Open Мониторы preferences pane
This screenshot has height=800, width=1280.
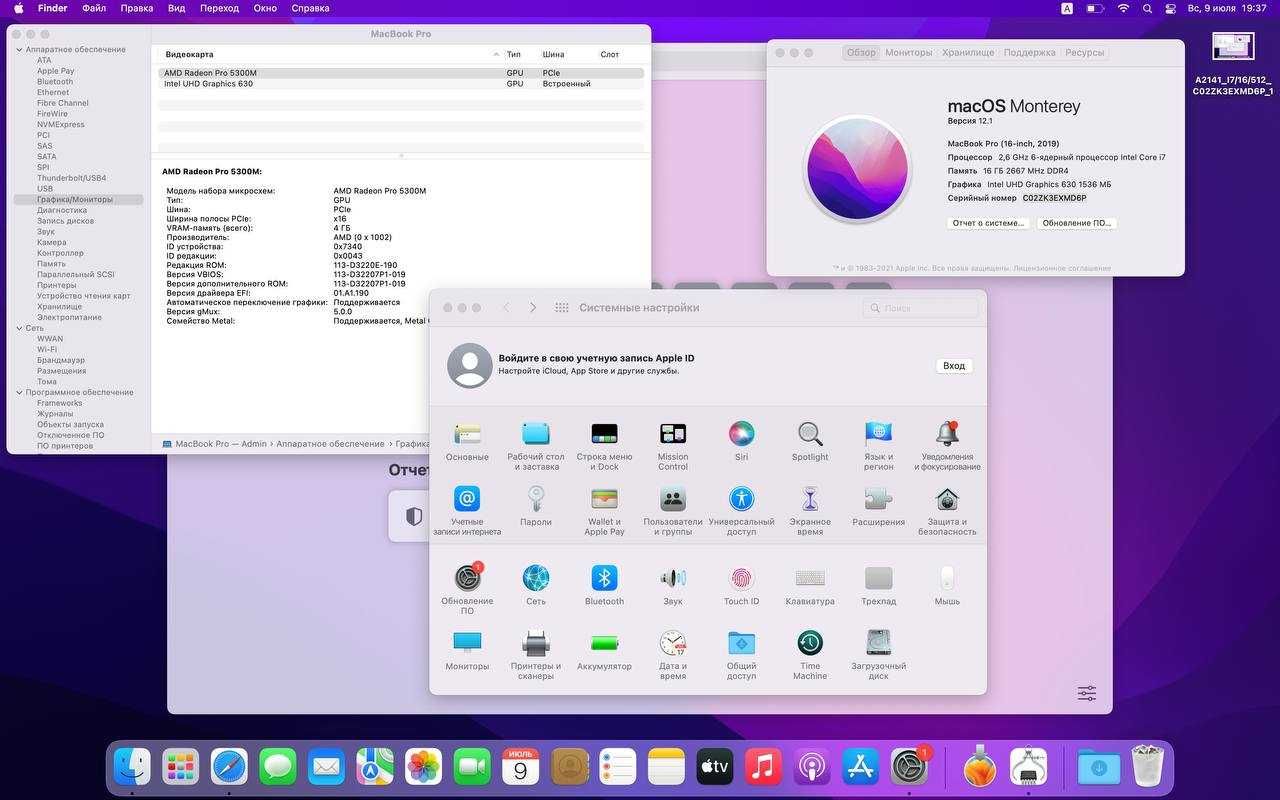(467, 642)
